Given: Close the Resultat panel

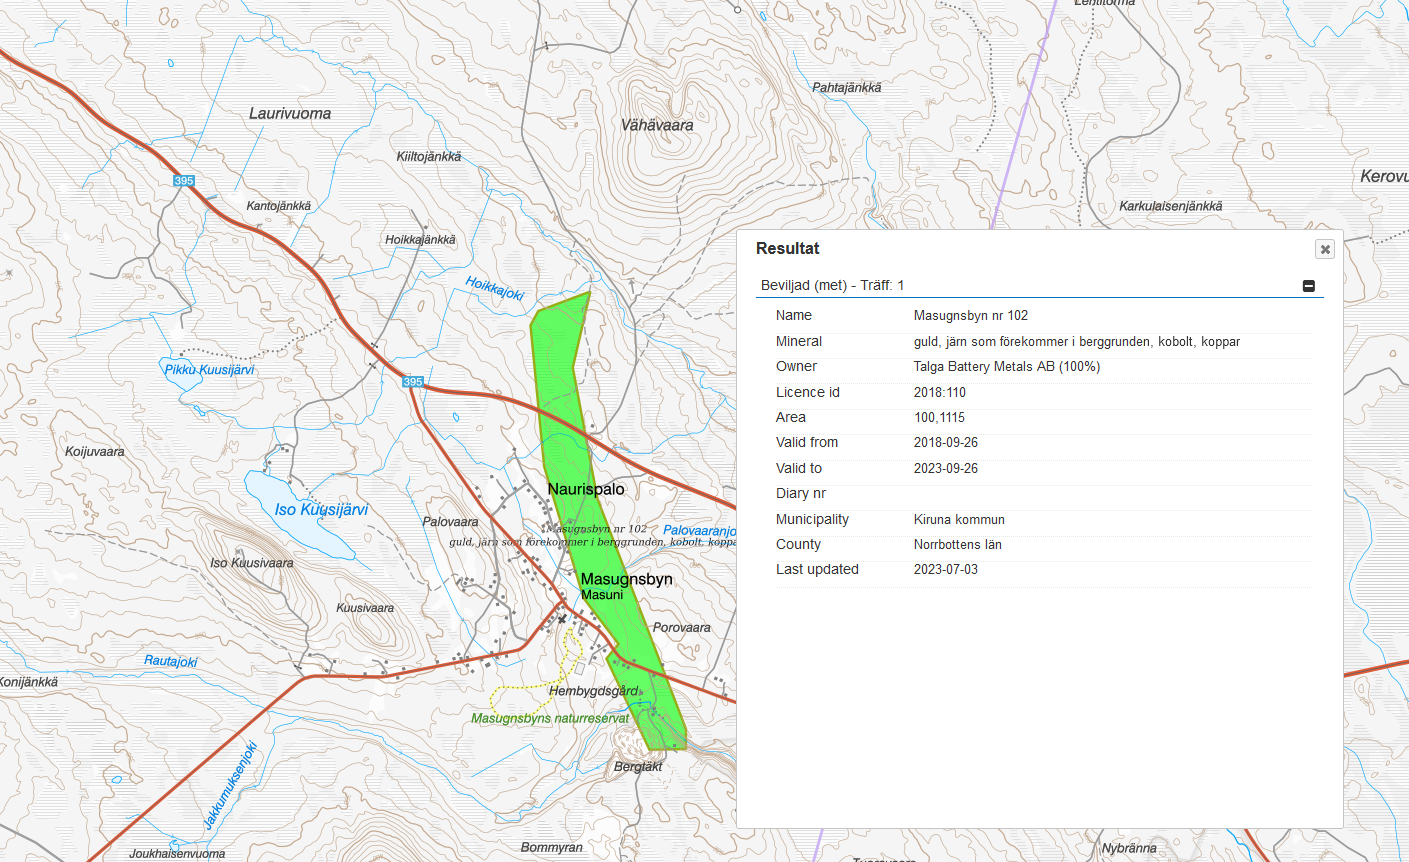Looking at the screenshot, I should (1325, 249).
